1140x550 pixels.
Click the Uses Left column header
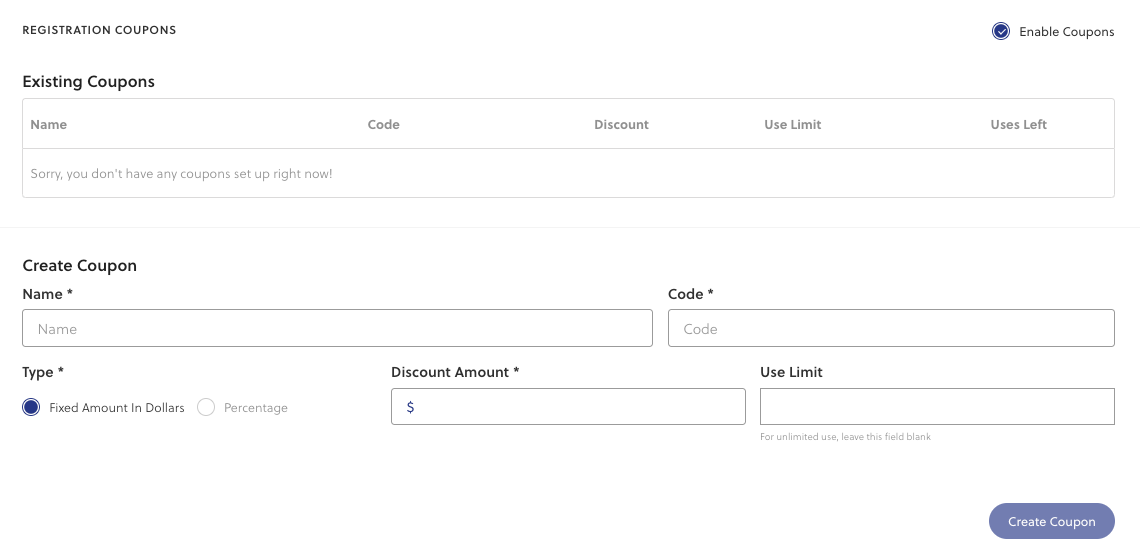click(x=1018, y=124)
